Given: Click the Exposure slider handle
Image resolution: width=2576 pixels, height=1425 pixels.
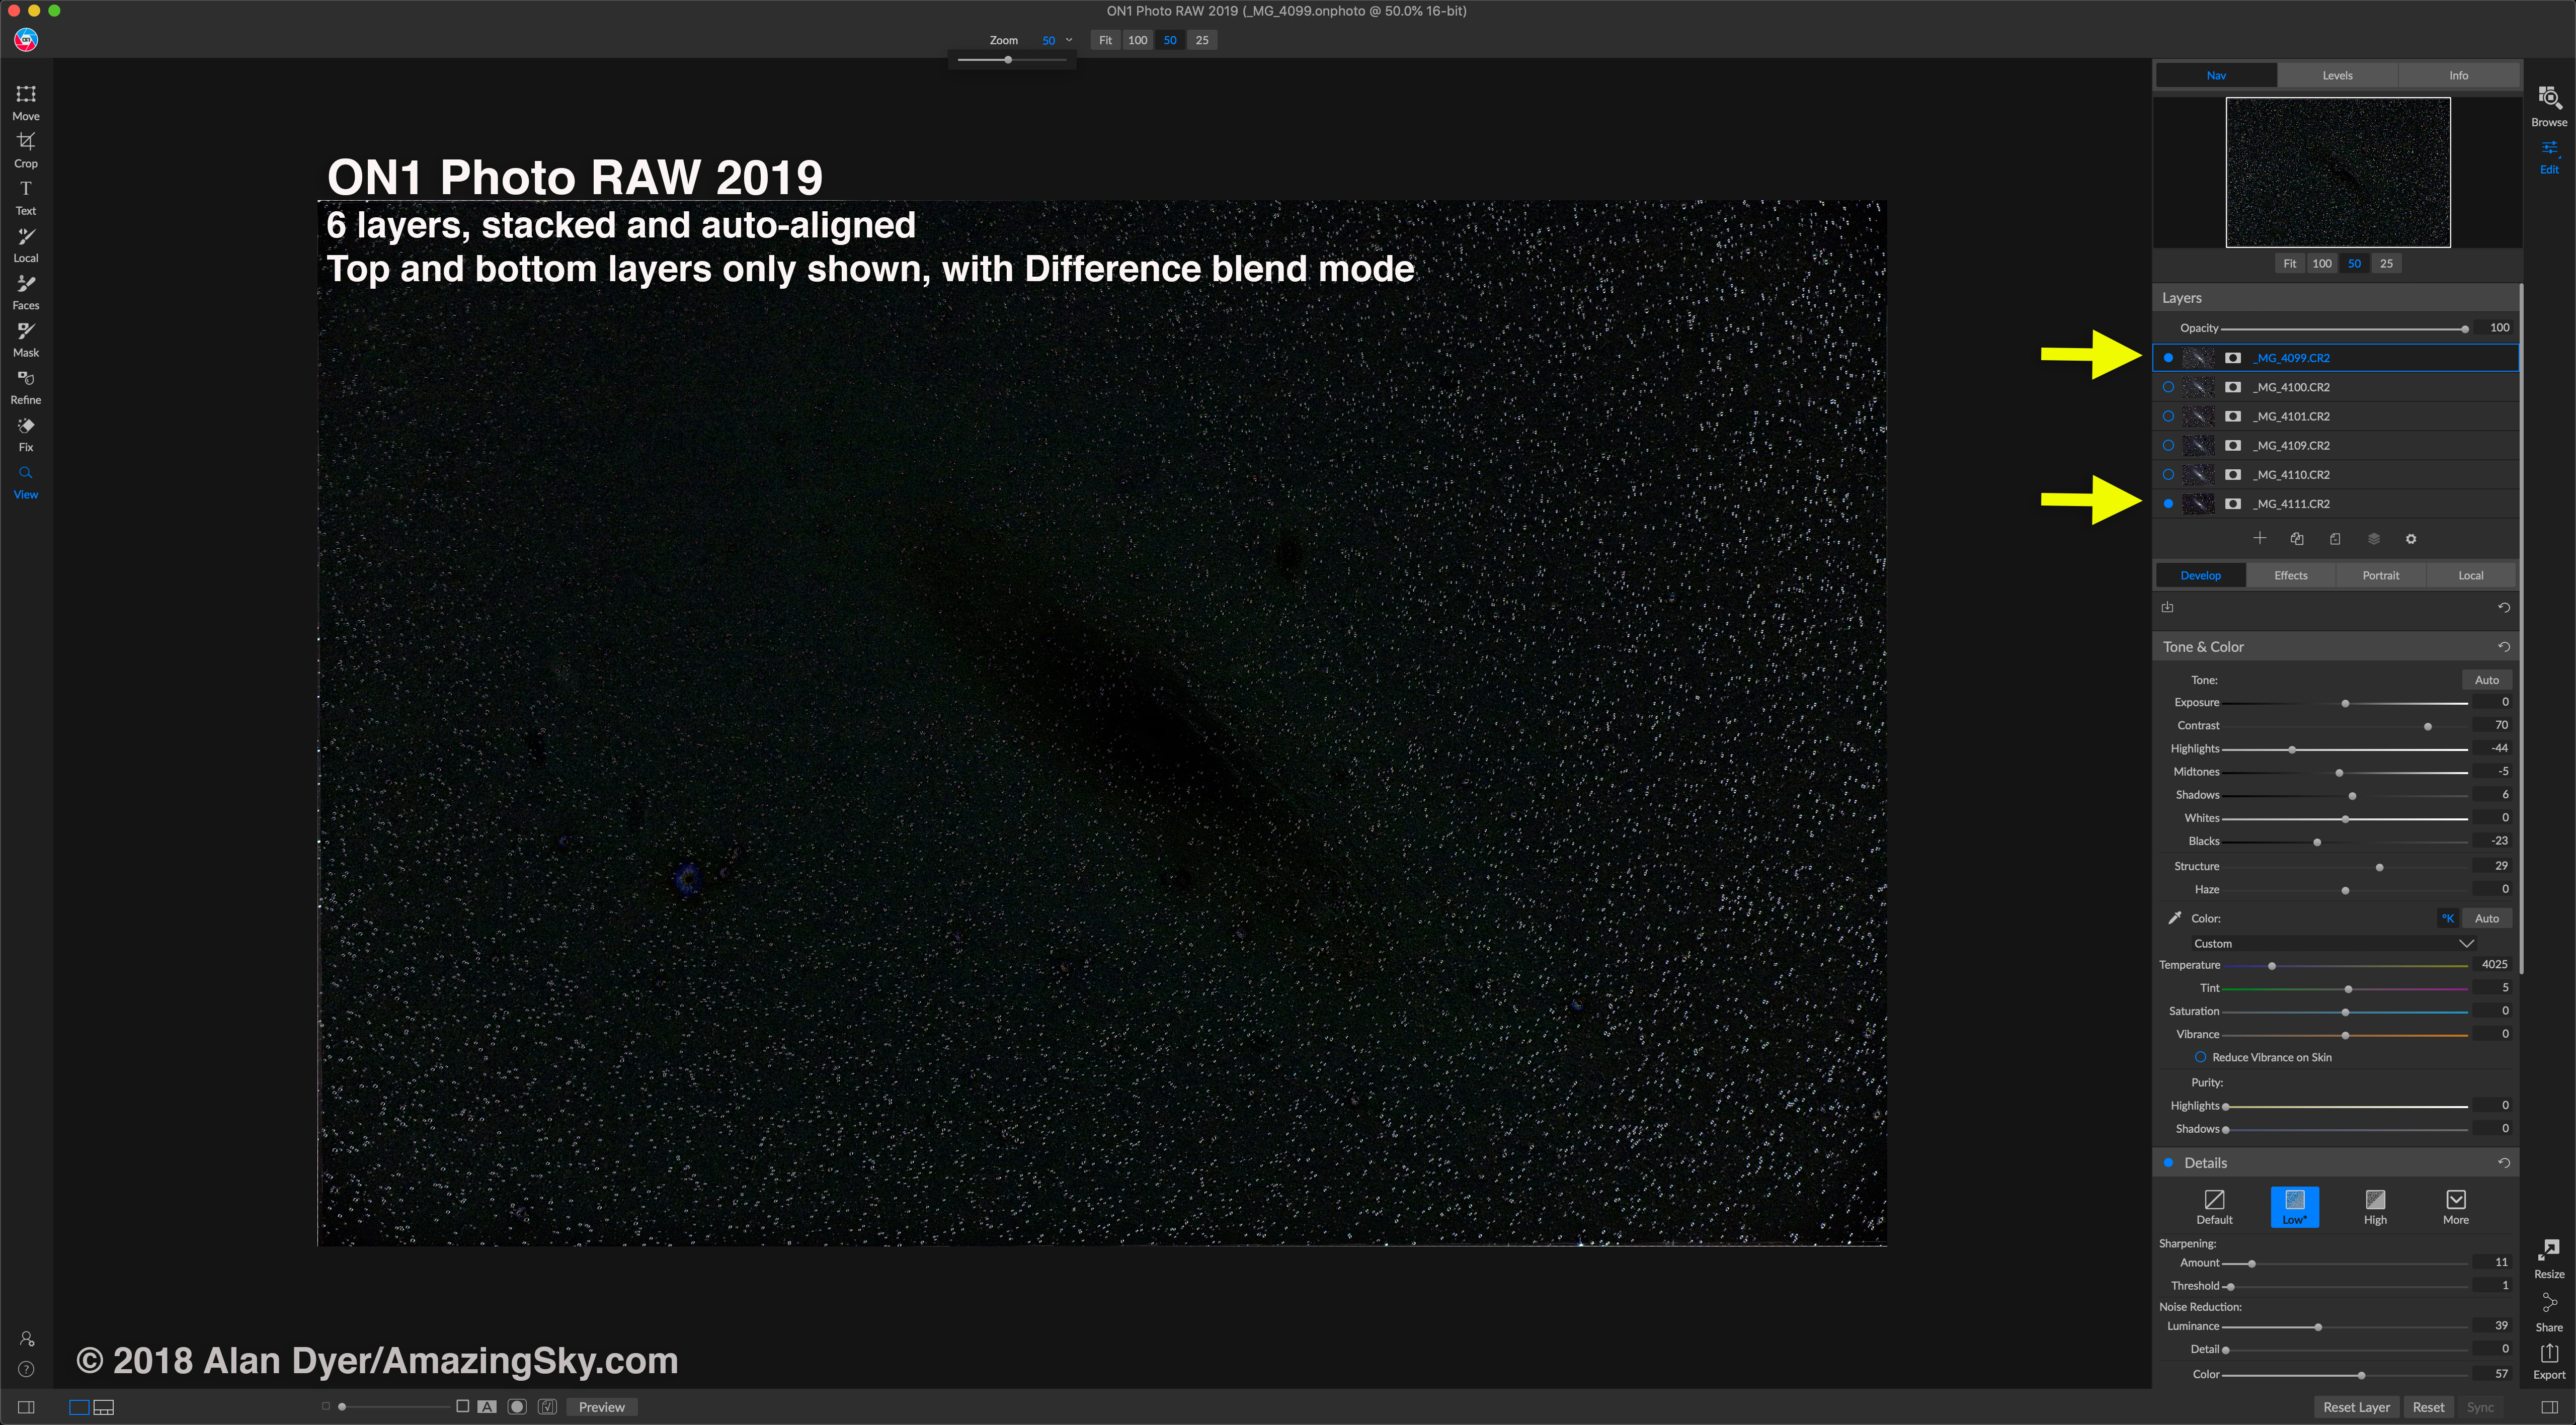Looking at the screenshot, I should [x=2345, y=703].
